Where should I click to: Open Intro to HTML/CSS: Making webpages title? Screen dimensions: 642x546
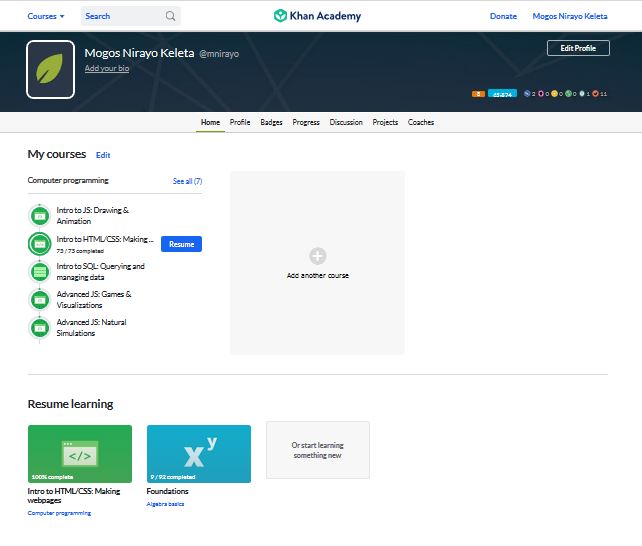point(74,496)
